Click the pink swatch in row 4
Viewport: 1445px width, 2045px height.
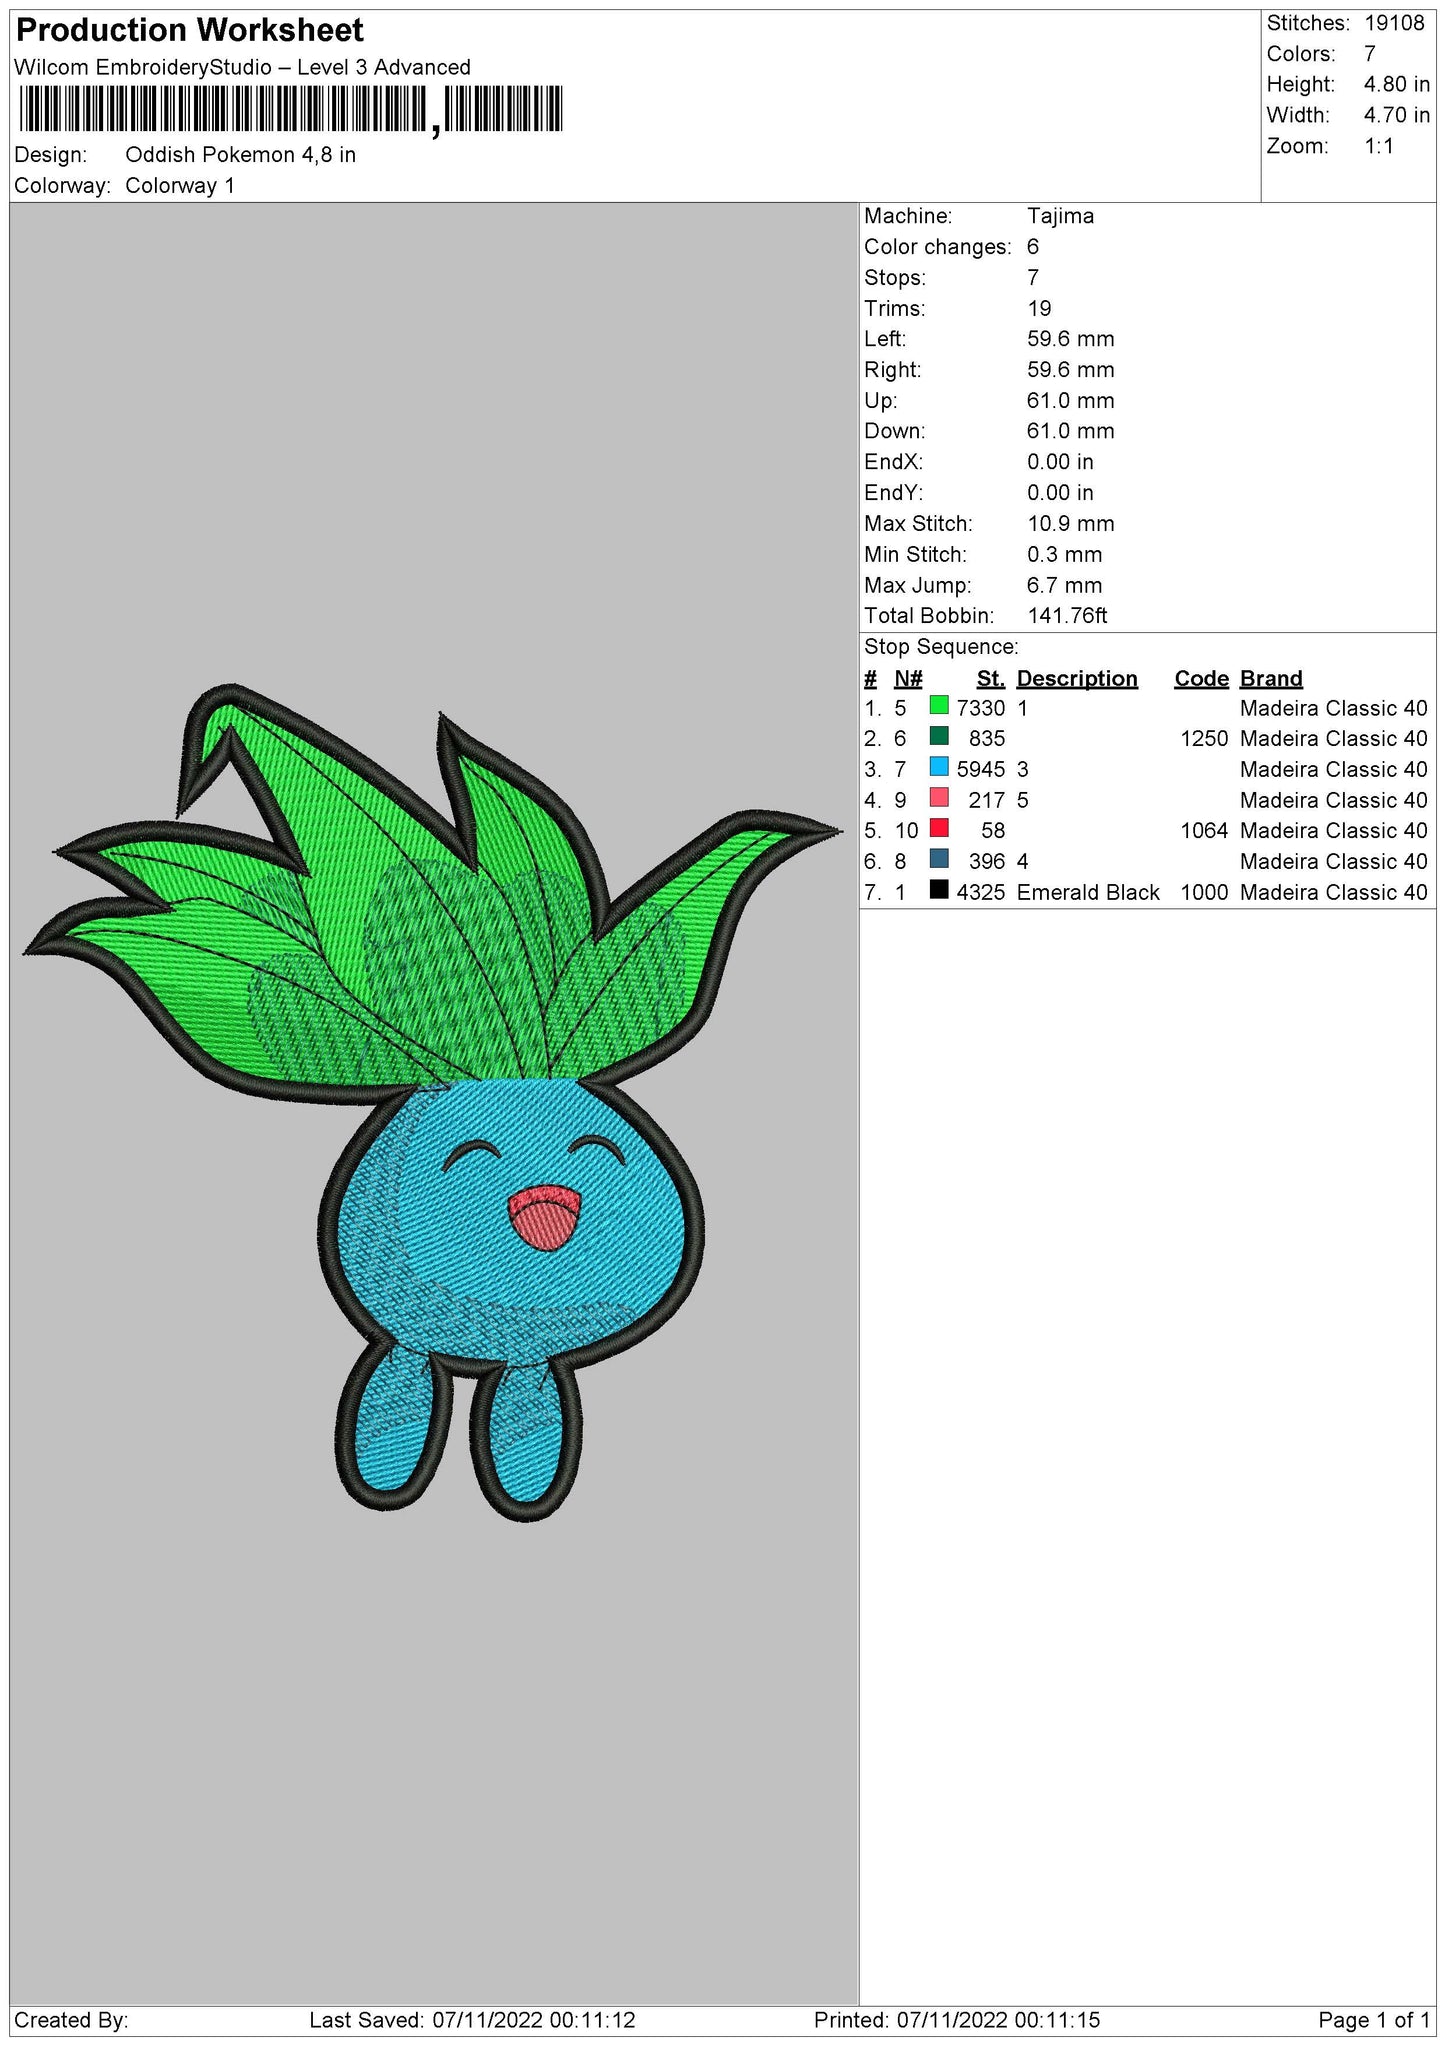pyautogui.click(x=938, y=798)
